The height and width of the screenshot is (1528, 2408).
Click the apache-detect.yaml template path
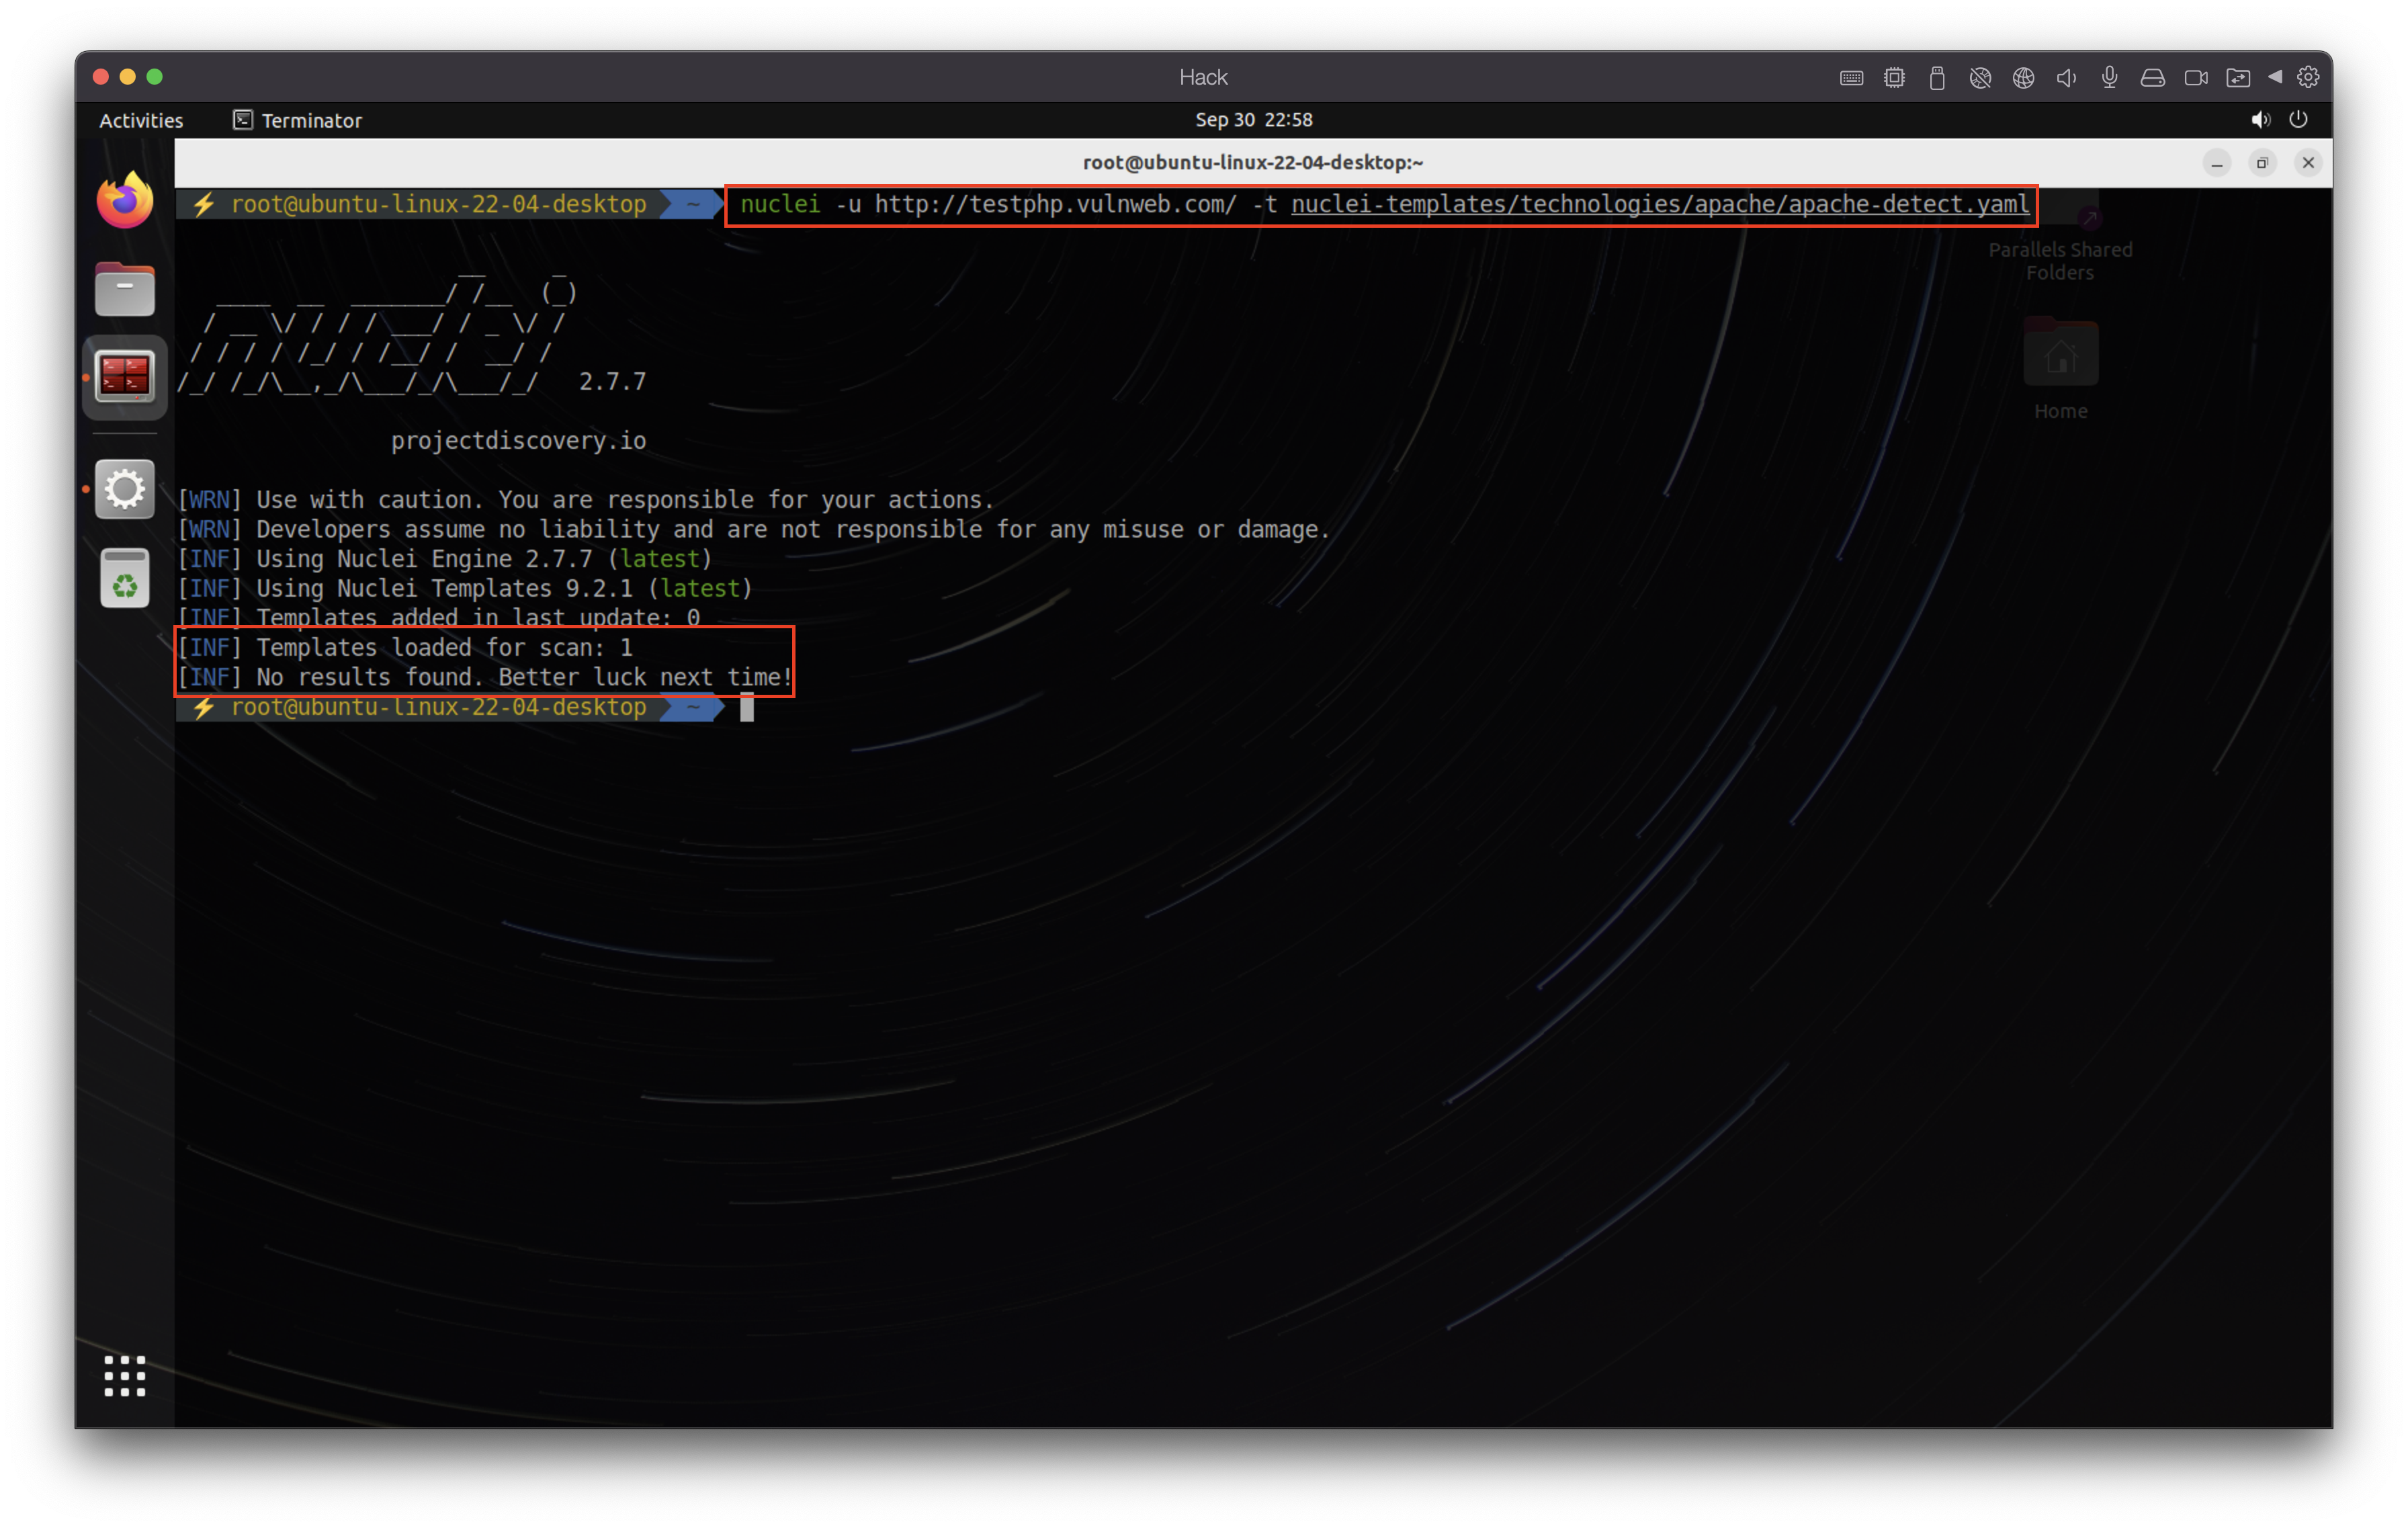coord(1659,205)
